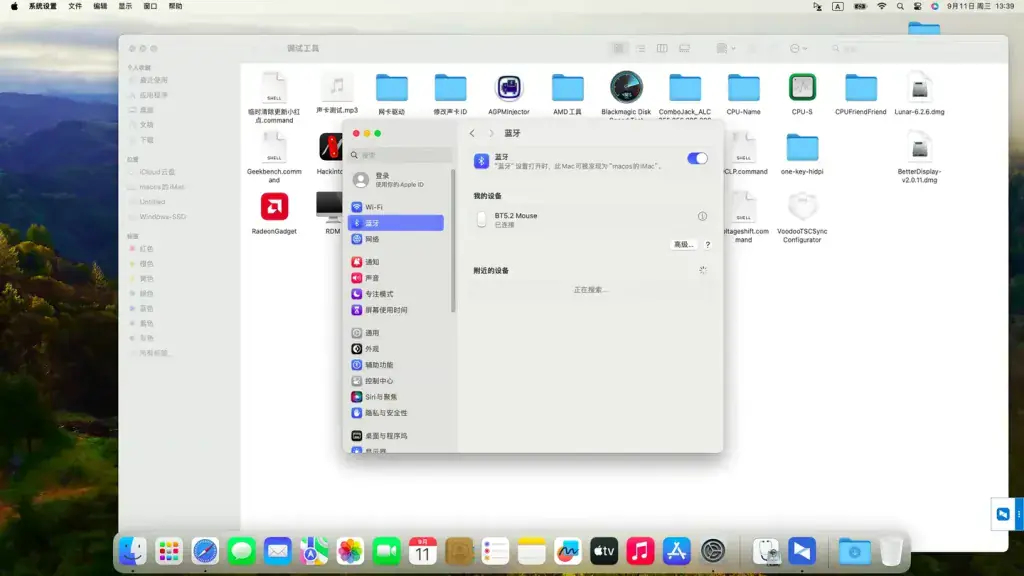This screenshot has height=576, width=1024.
Task: Open 控制中心 in the System Settings sidebar
Action: tap(396, 381)
